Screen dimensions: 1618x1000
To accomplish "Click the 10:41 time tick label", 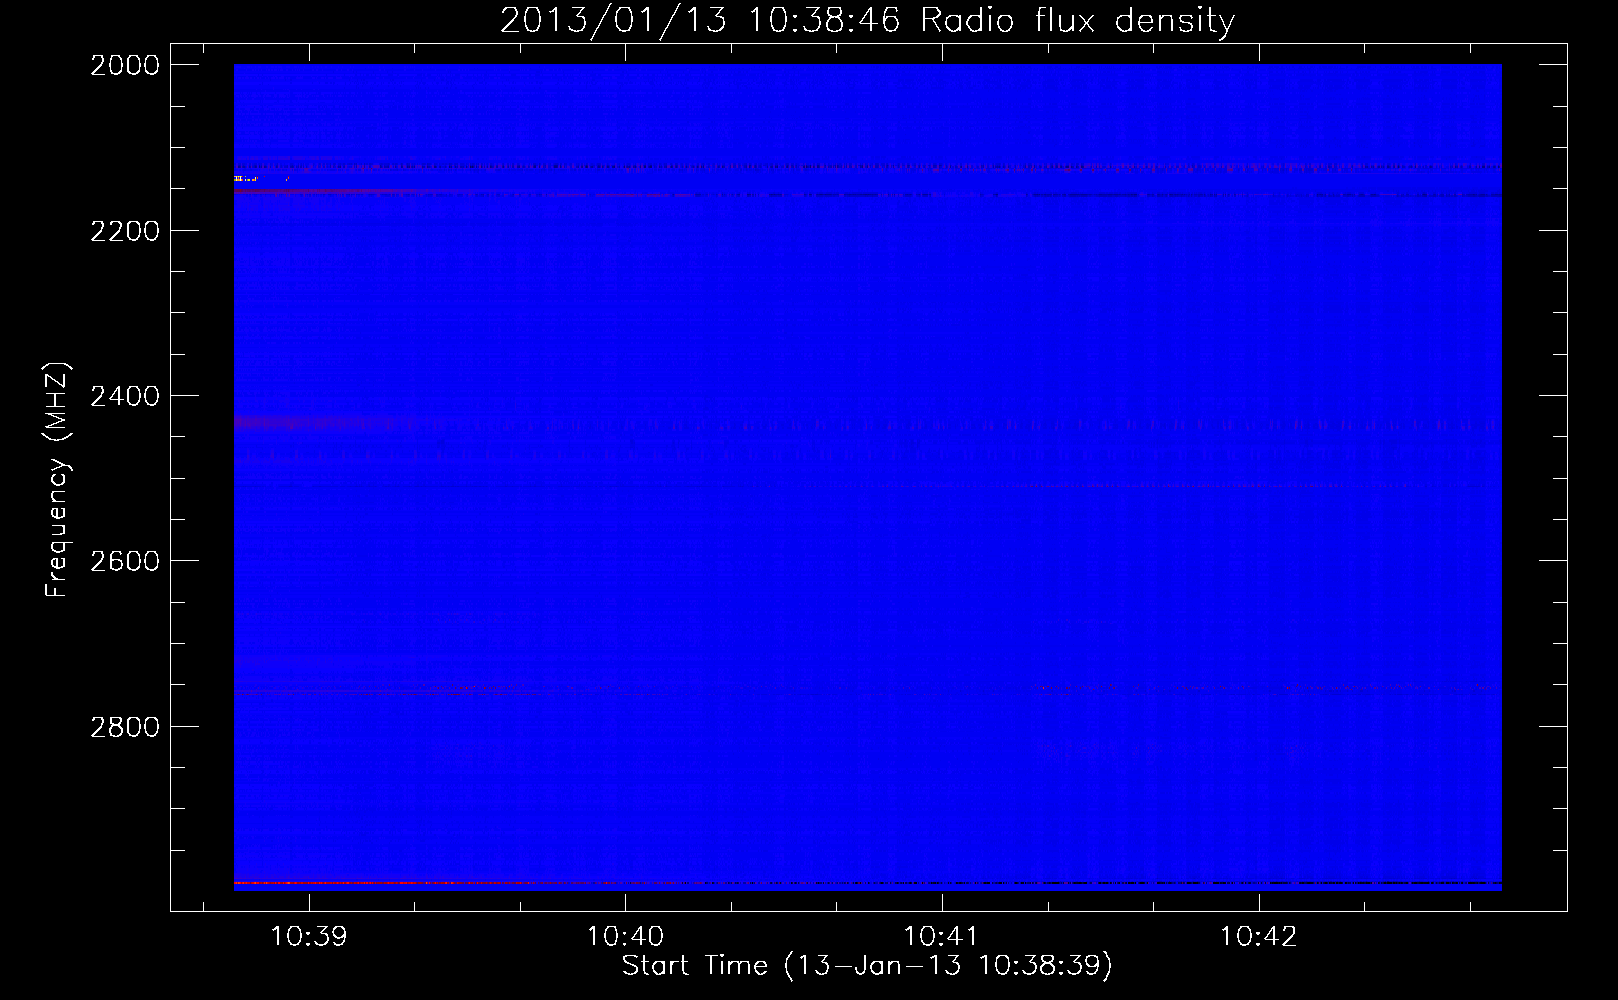I will pyautogui.click(x=941, y=936).
